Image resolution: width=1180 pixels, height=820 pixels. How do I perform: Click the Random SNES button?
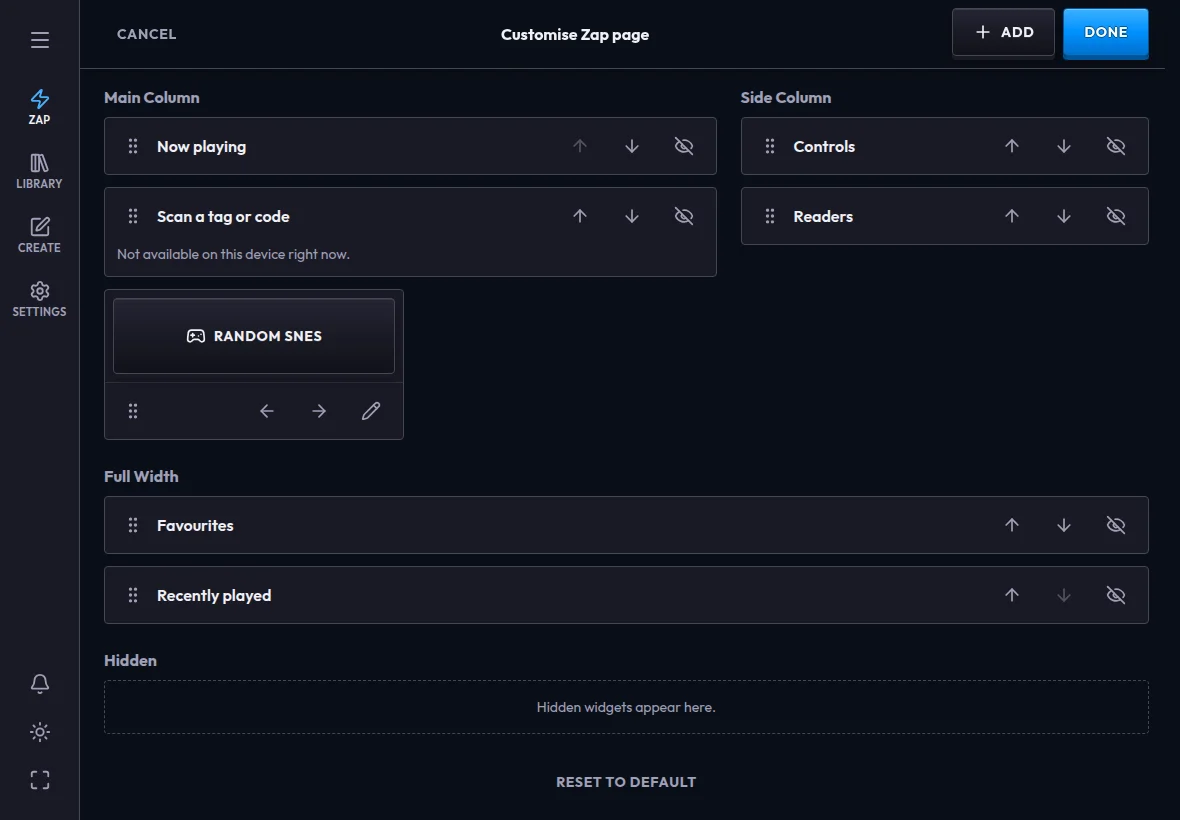(254, 336)
